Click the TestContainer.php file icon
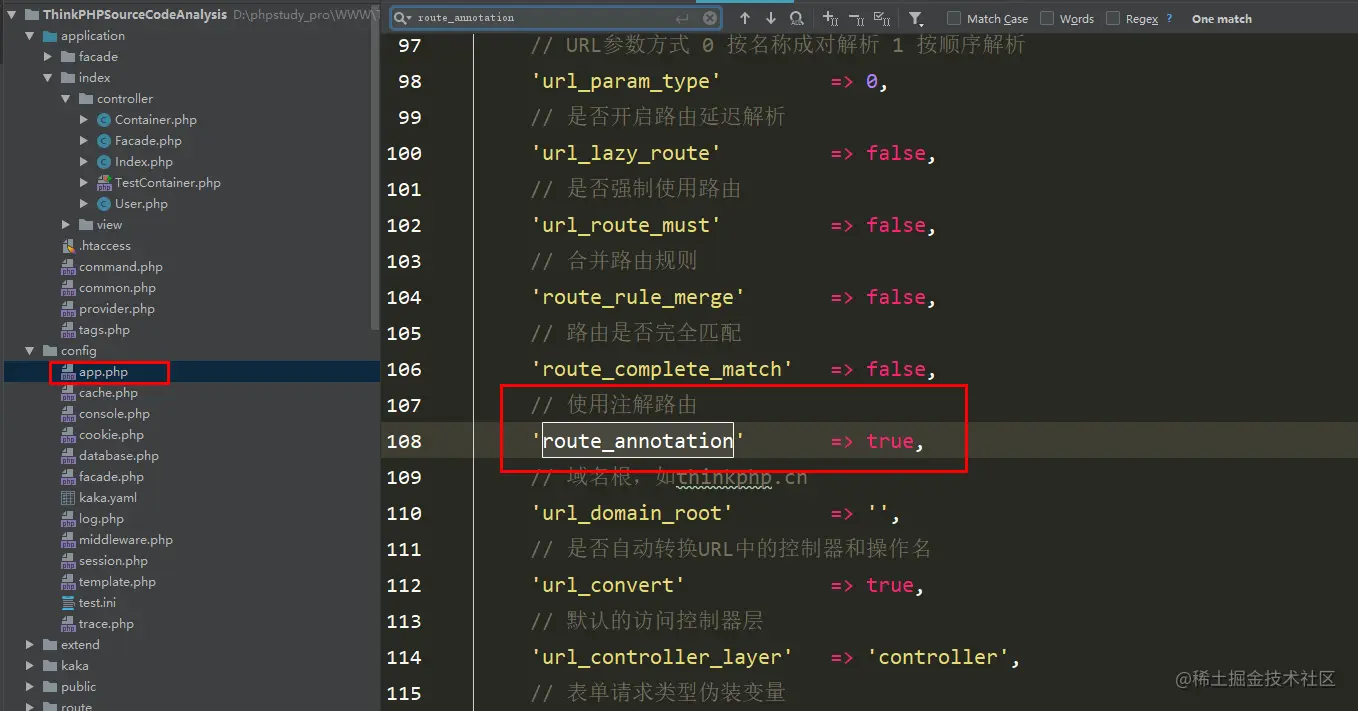 tap(105, 183)
